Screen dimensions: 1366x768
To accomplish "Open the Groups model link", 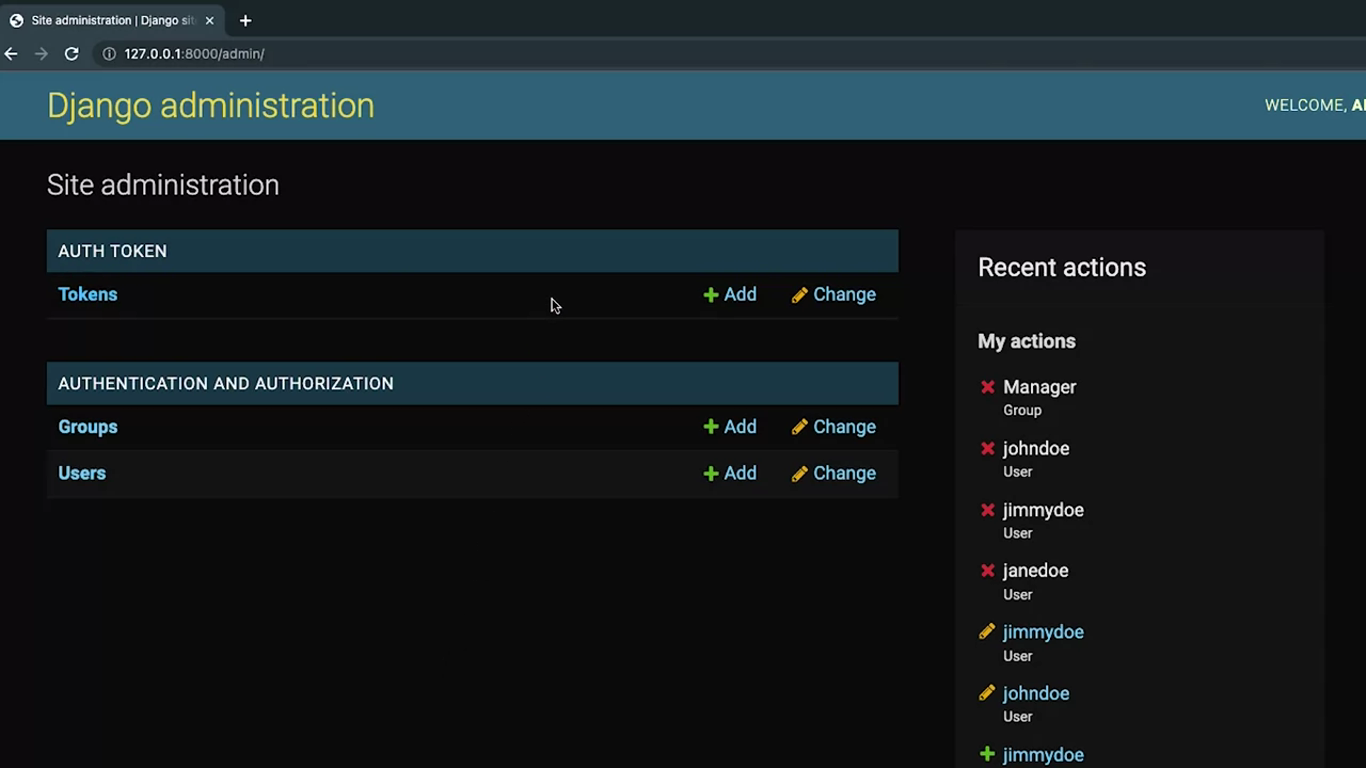I will [88, 427].
